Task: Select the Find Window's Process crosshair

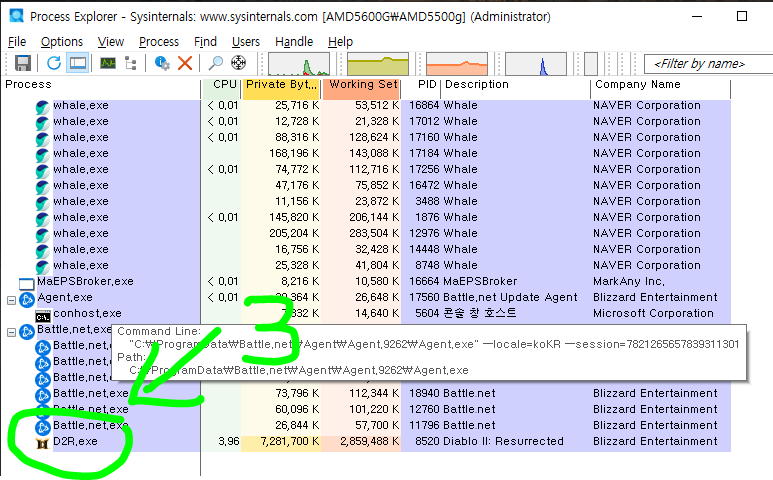Action: [x=239, y=63]
